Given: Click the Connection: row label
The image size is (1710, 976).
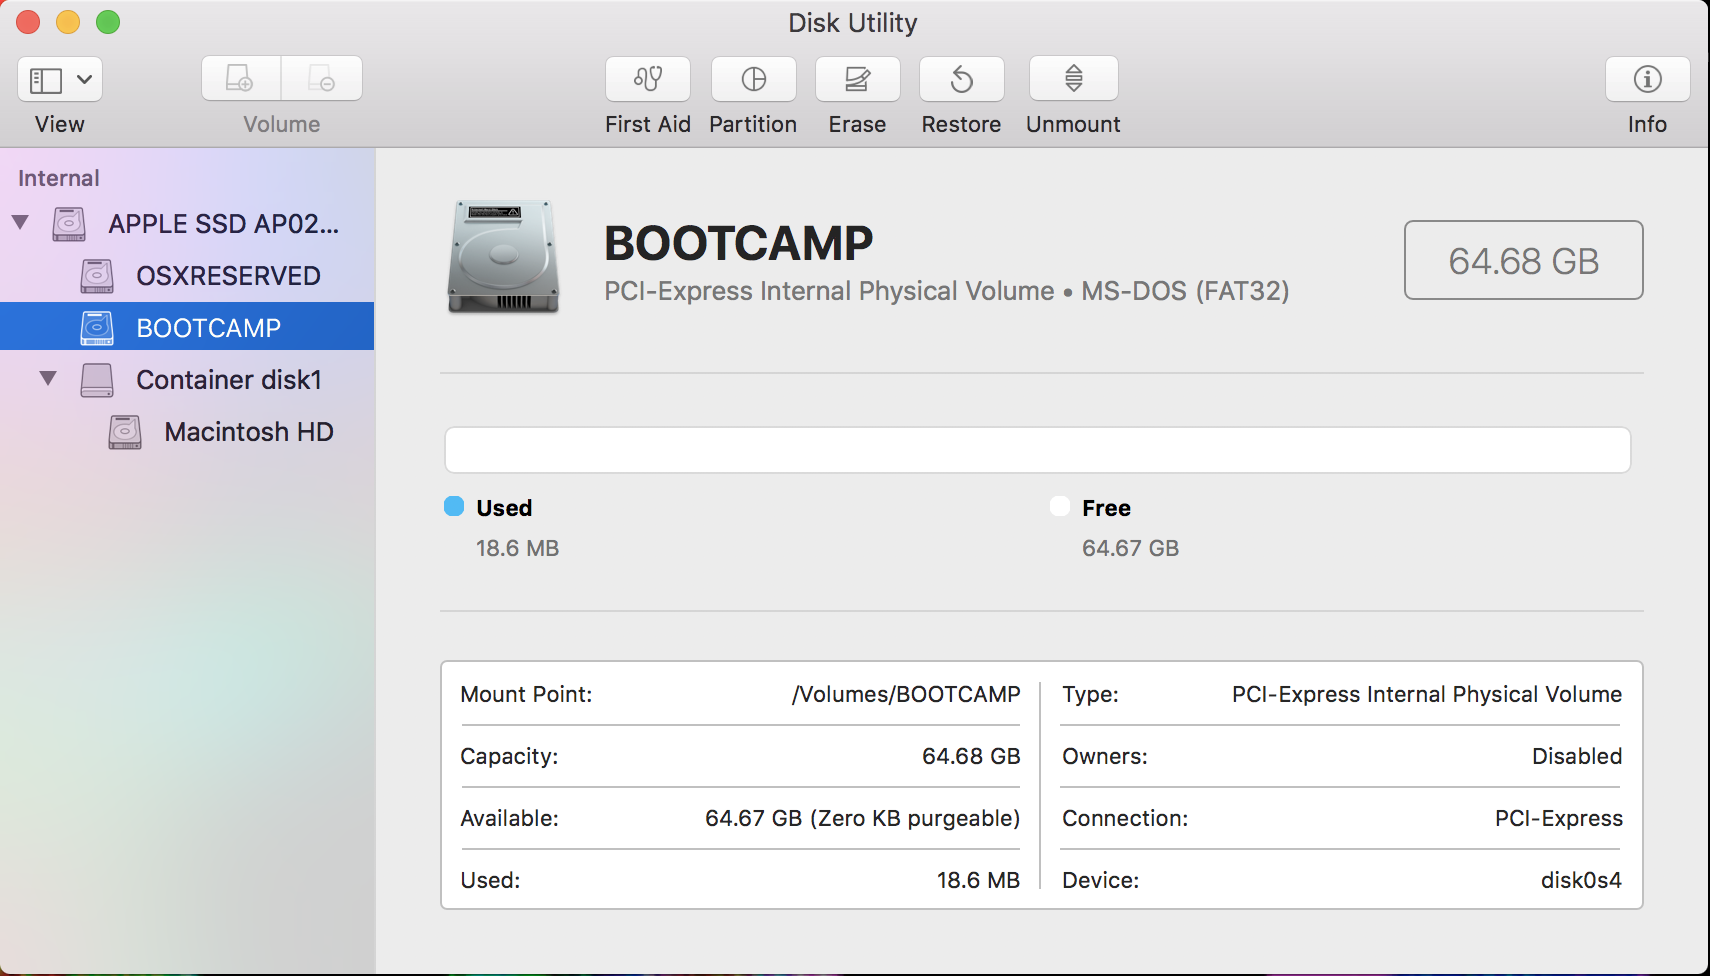Looking at the screenshot, I should (x=1125, y=818).
